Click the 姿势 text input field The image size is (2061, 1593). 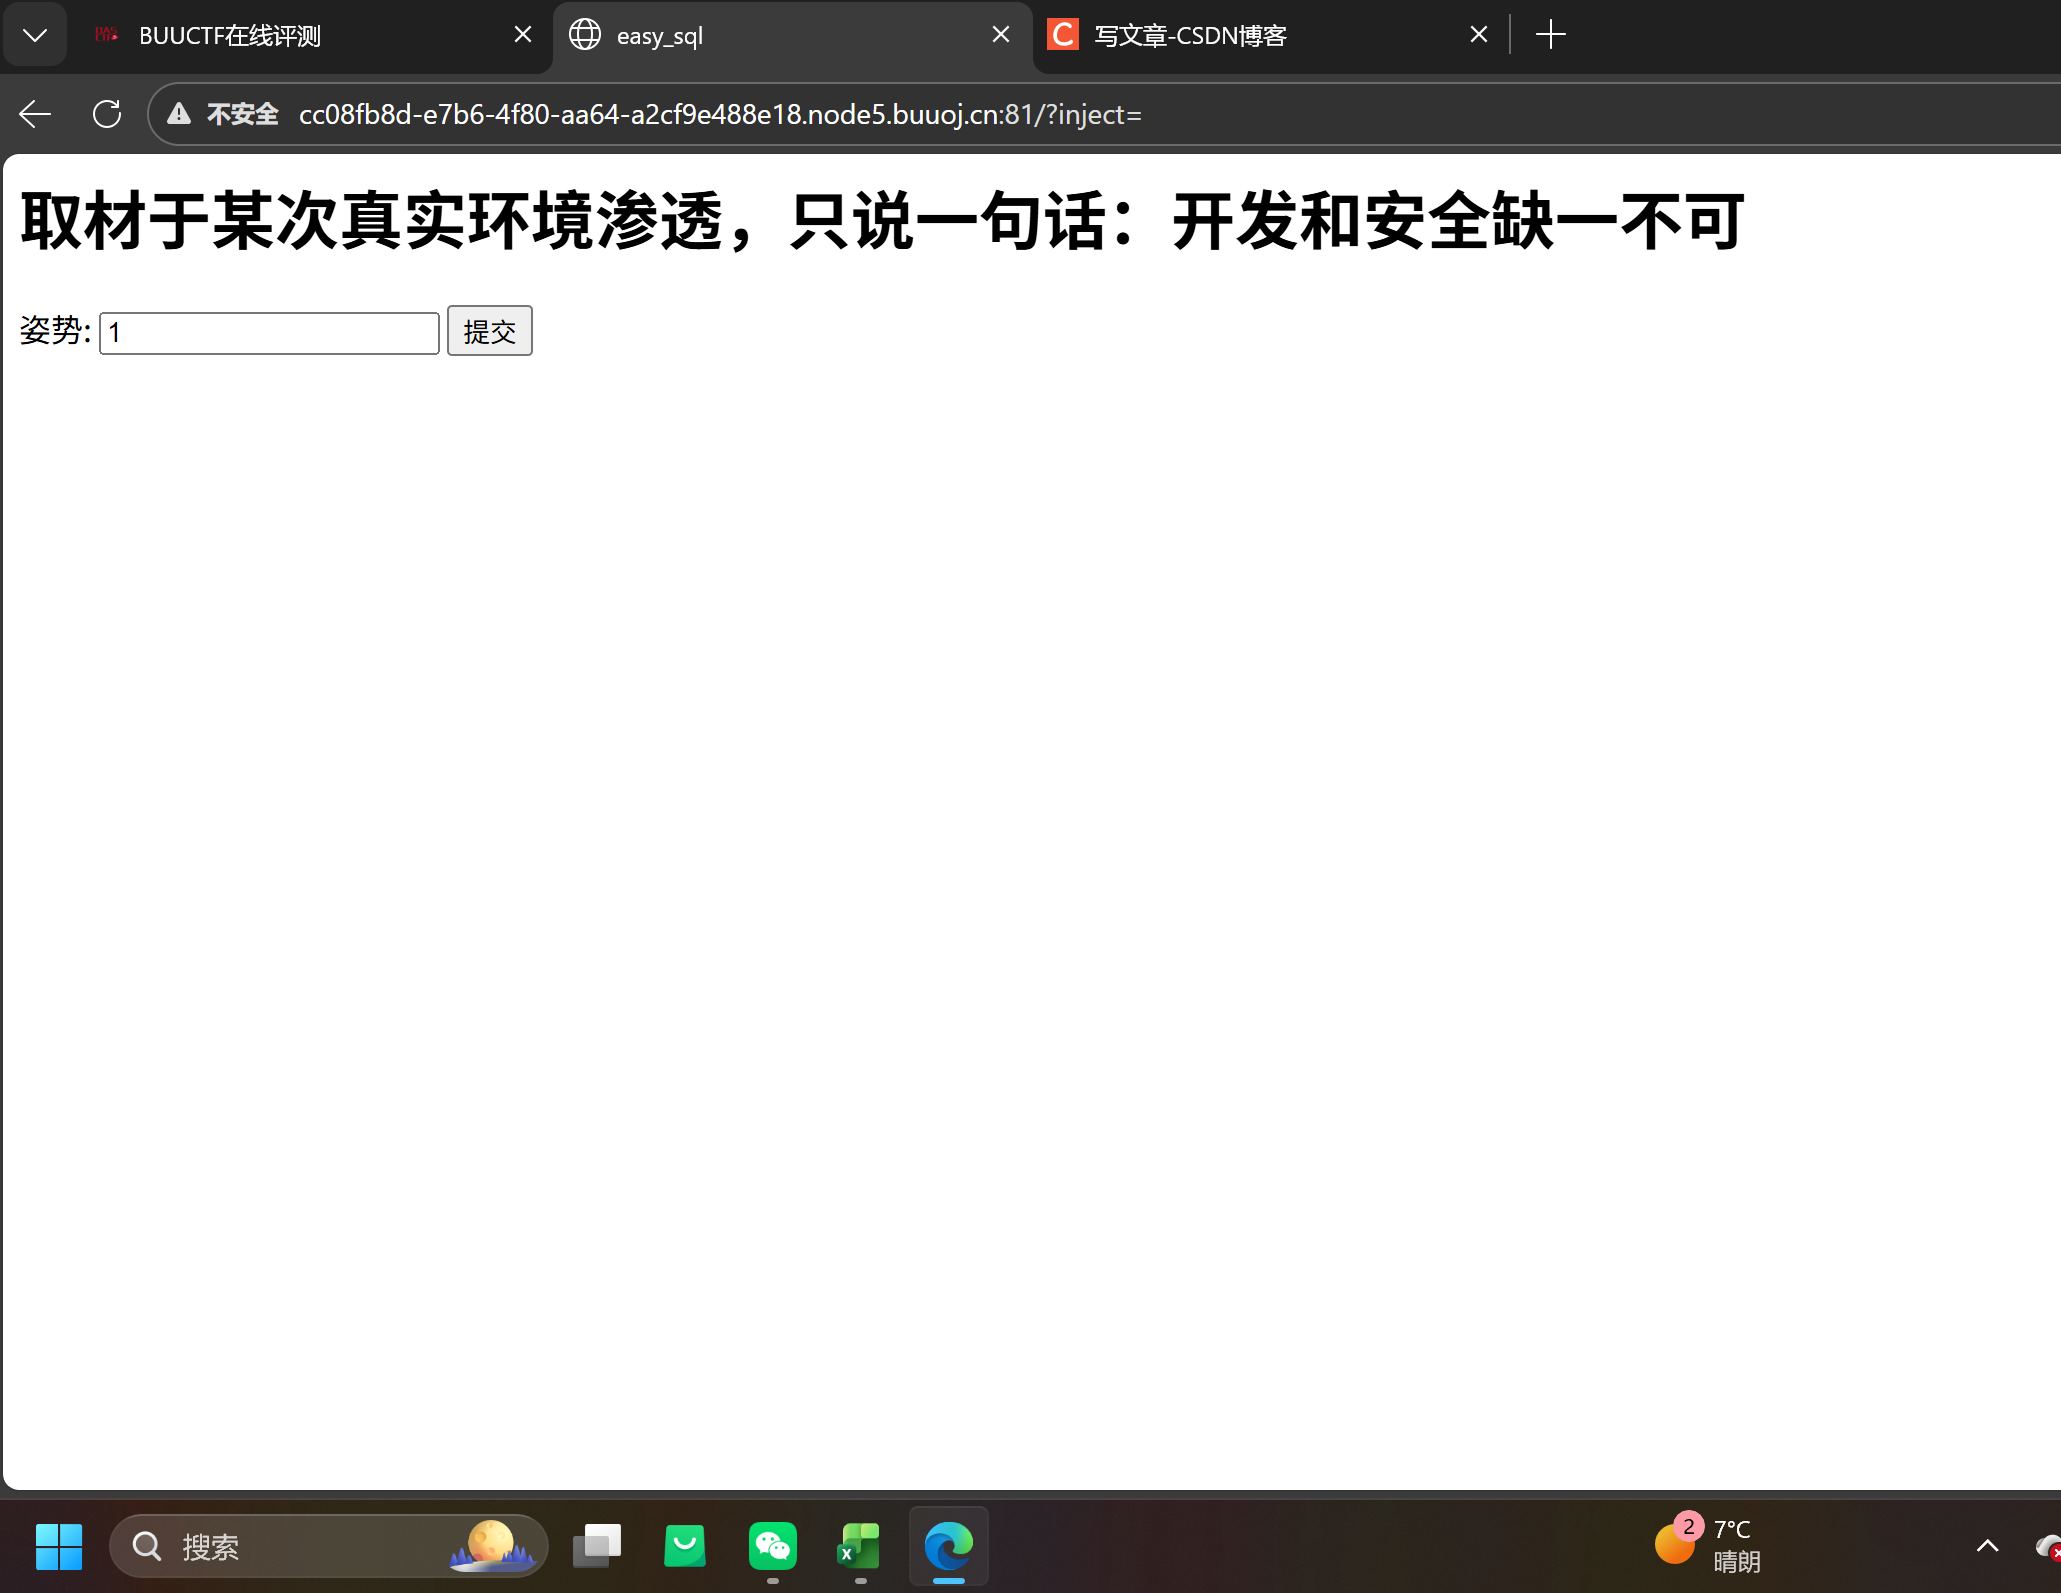point(268,332)
